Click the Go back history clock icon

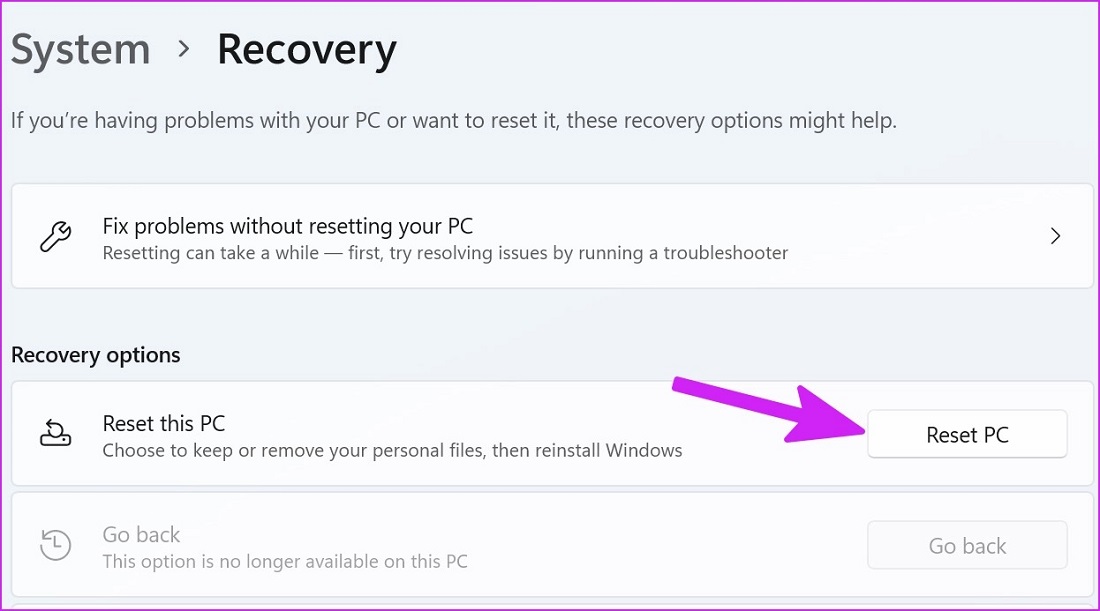[55, 545]
